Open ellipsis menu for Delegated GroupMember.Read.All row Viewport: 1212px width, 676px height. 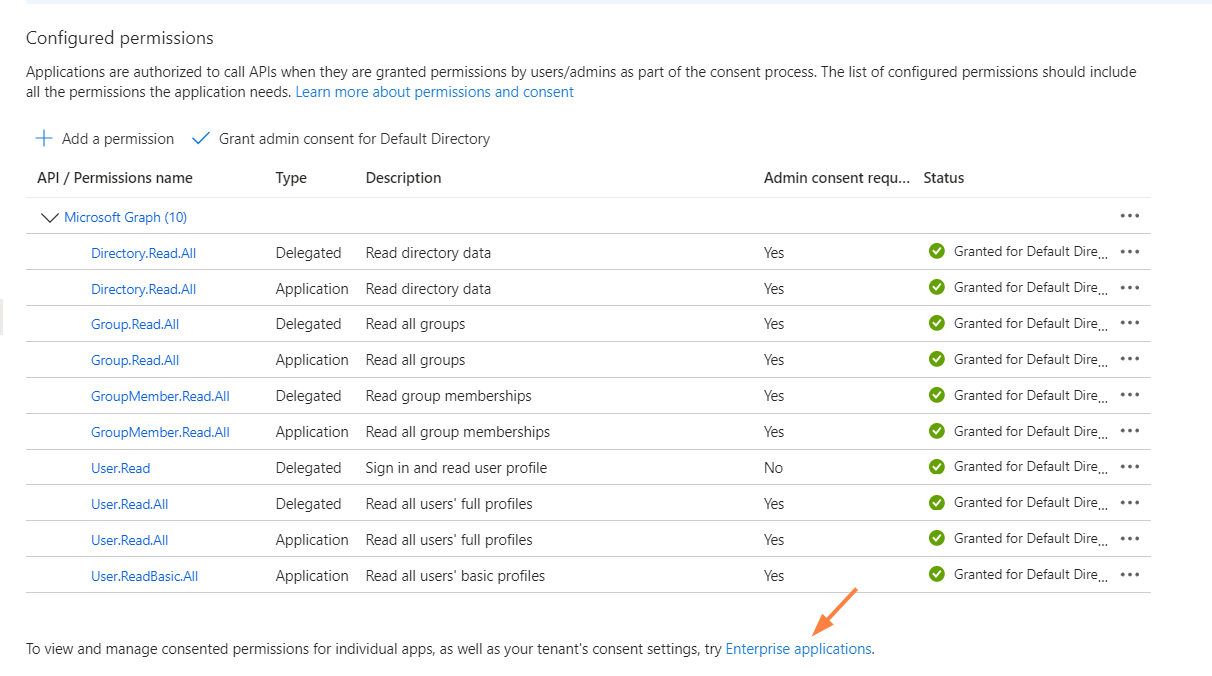coord(1130,396)
